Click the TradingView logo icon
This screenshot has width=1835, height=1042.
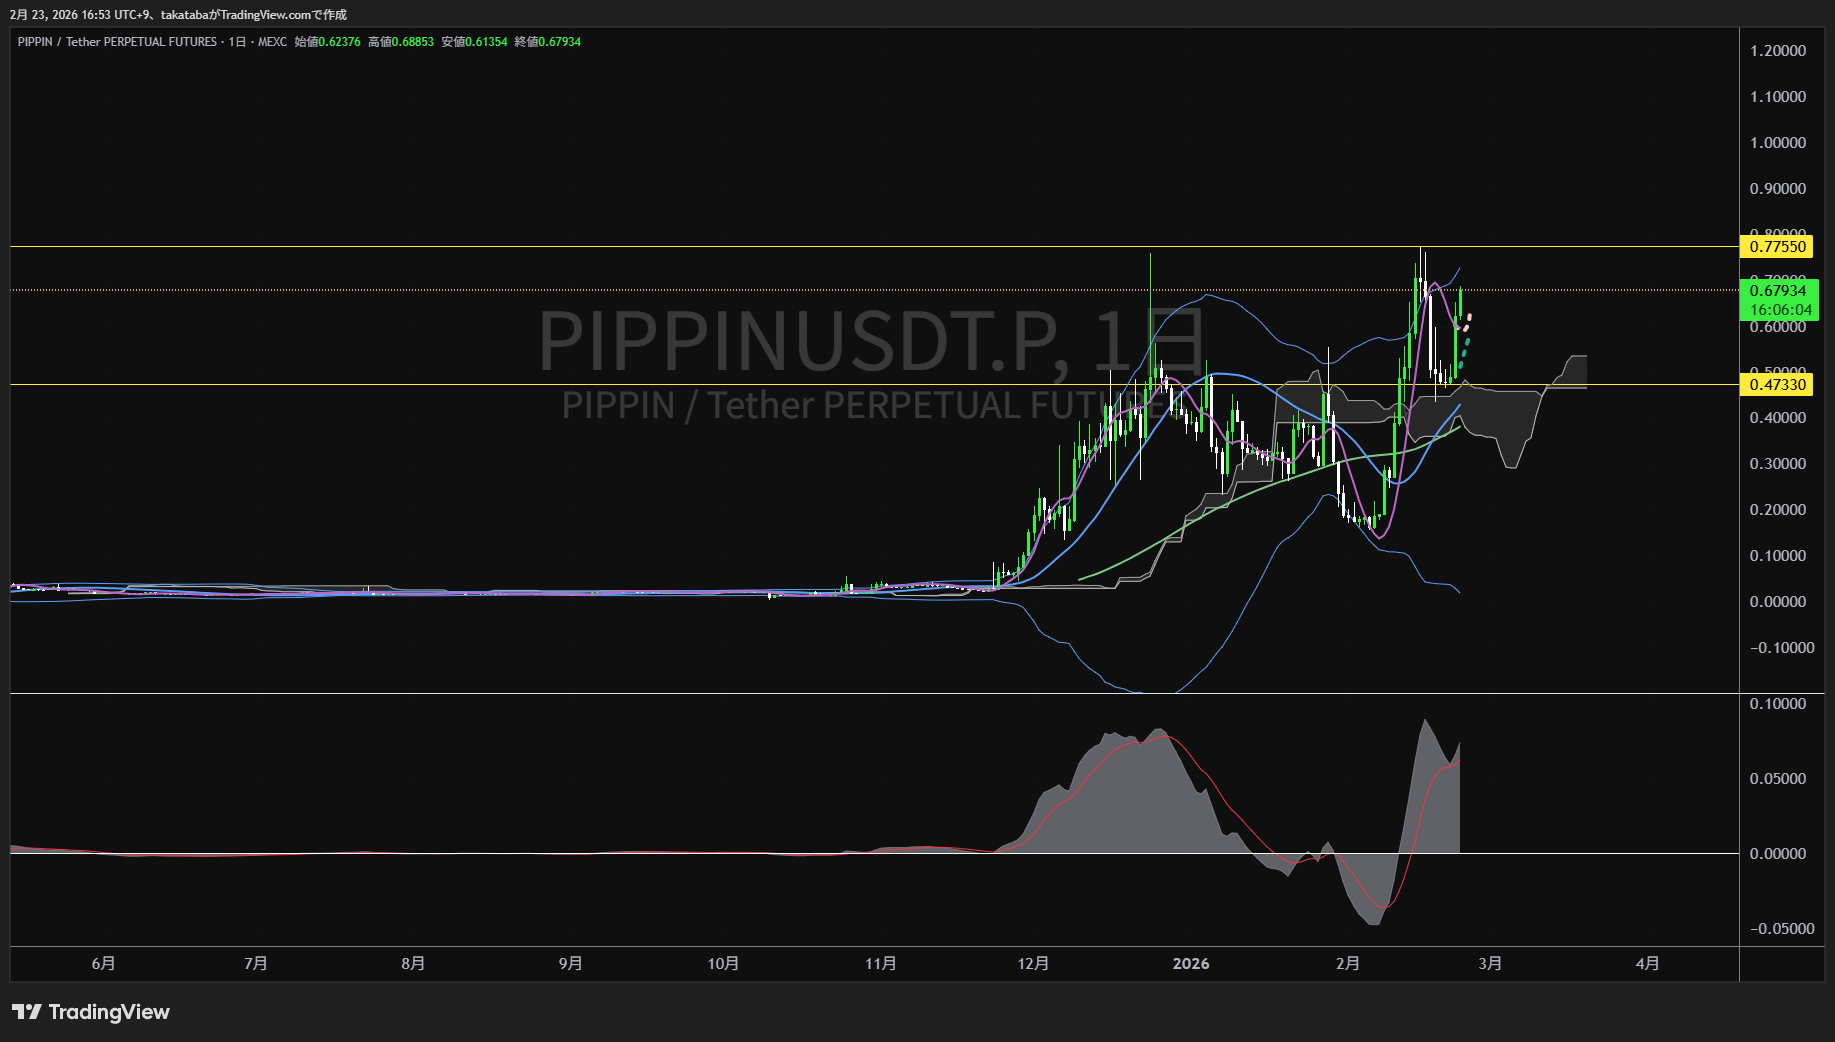pos(27,1012)
